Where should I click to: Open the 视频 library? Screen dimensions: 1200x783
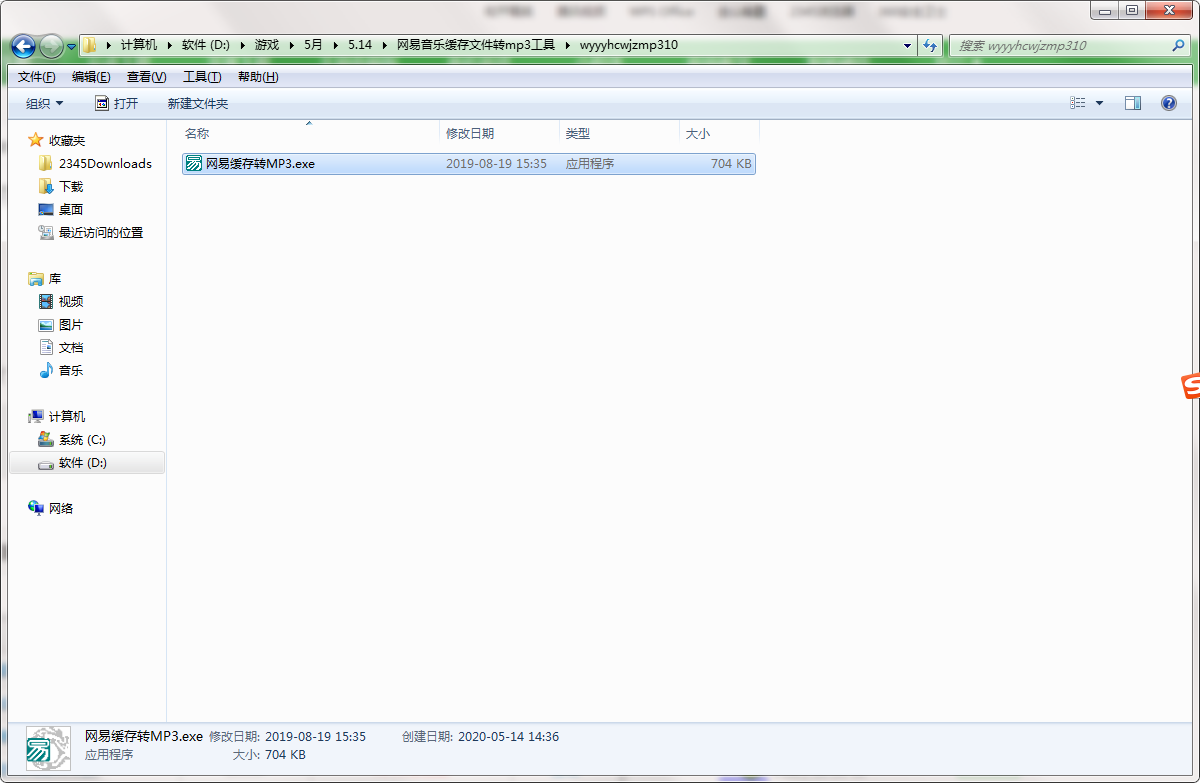(61, 301)
